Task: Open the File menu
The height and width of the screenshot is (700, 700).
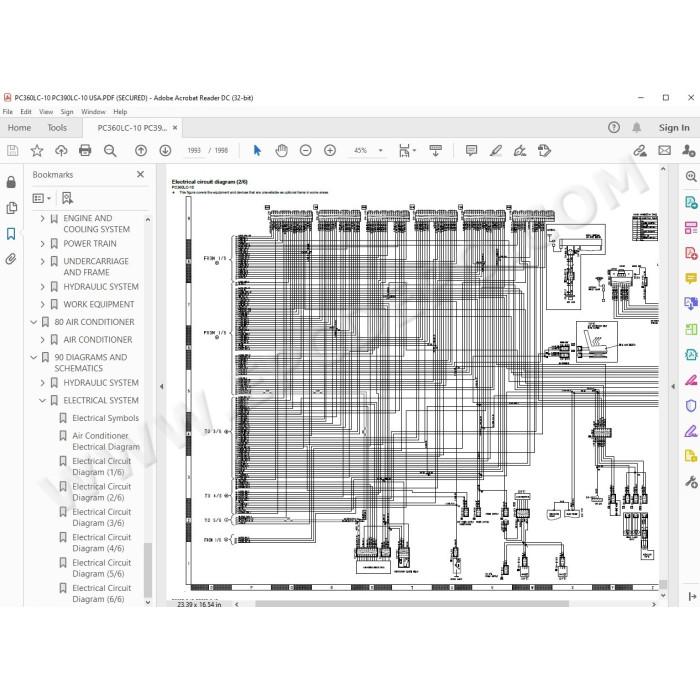Action: 8,112
